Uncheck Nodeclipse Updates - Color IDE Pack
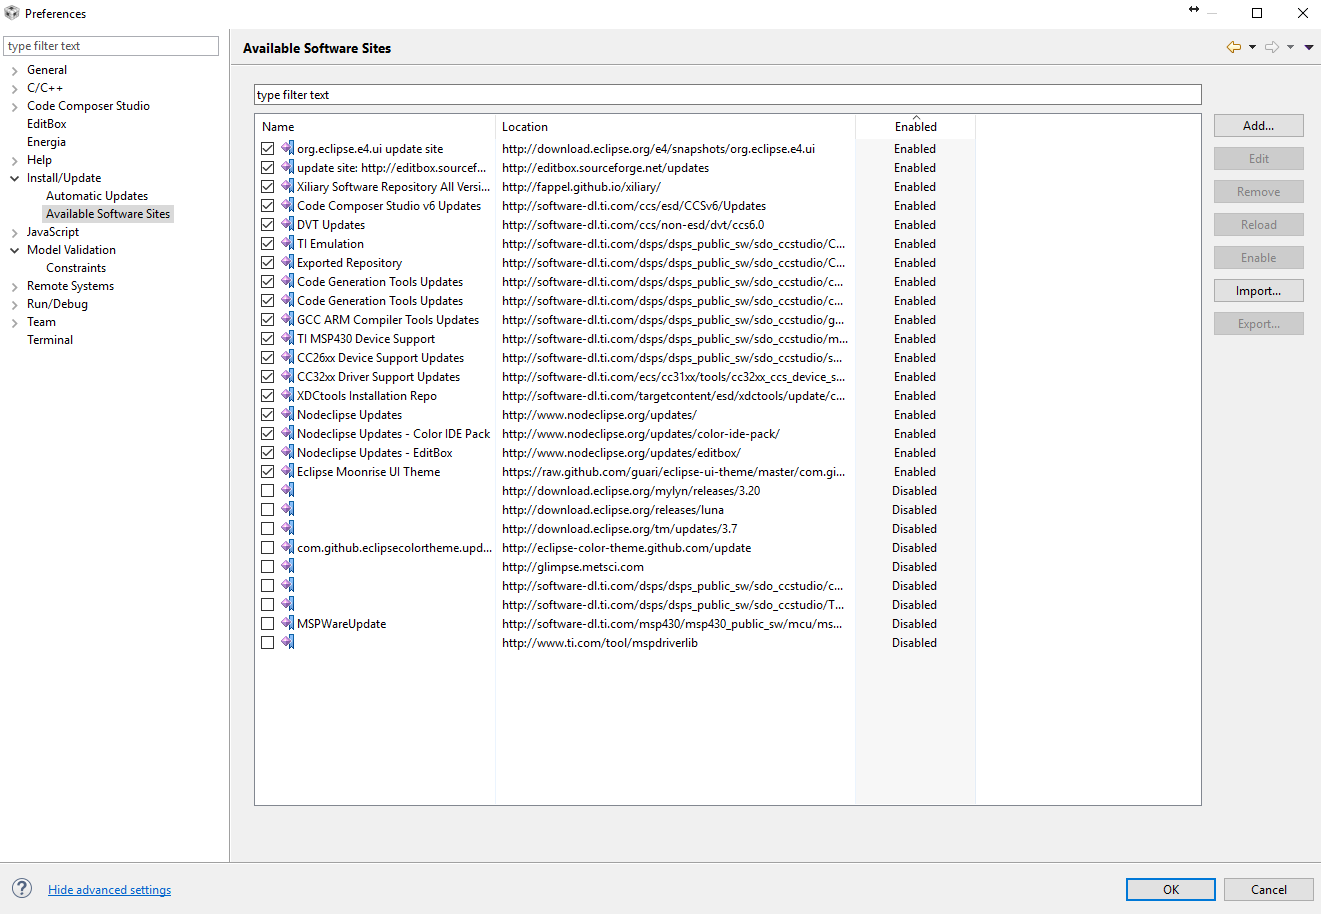1321x914 pixels. [x=267, y=433]
